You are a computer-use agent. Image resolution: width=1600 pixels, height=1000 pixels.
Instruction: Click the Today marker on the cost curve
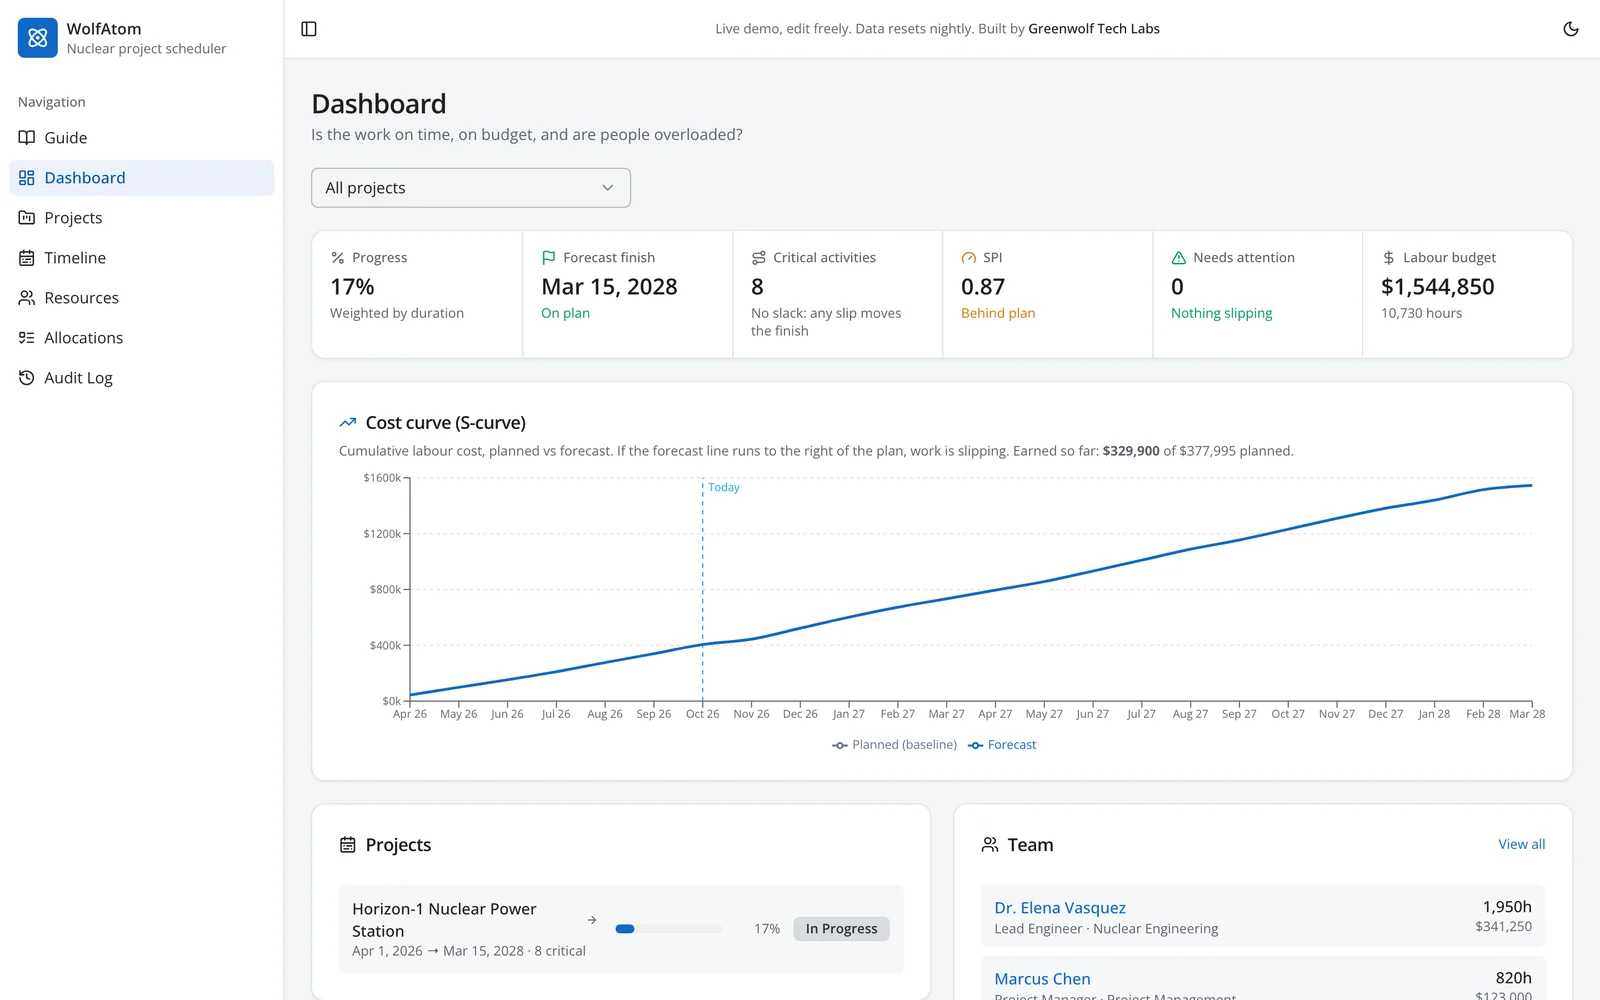pyautogui.click(x=724, y=488)
